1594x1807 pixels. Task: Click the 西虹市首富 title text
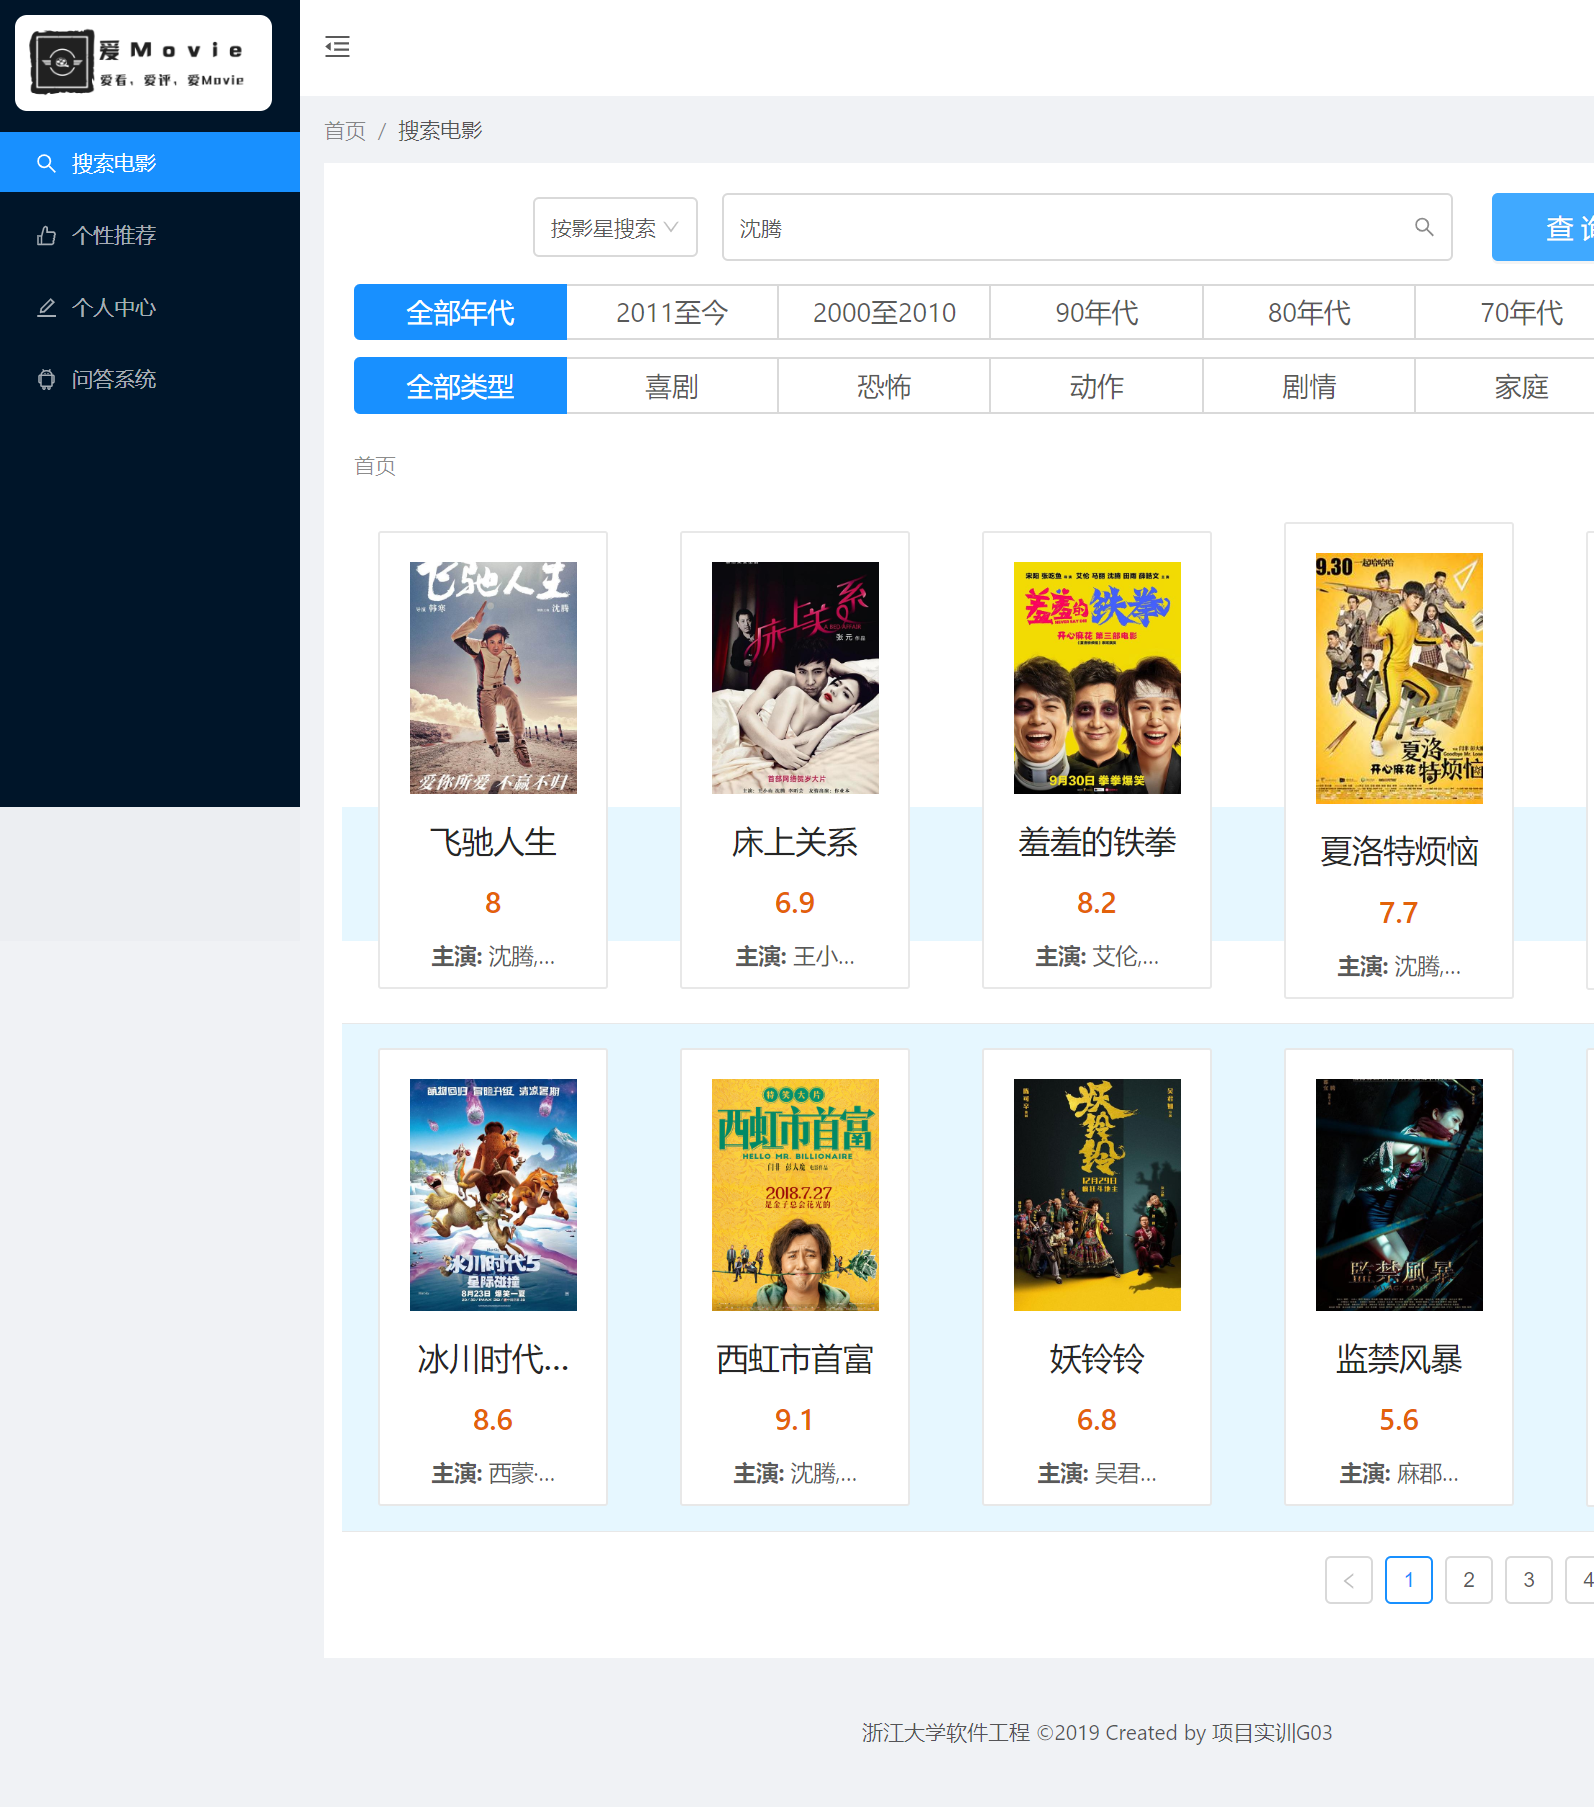(x=795, y=1360)
